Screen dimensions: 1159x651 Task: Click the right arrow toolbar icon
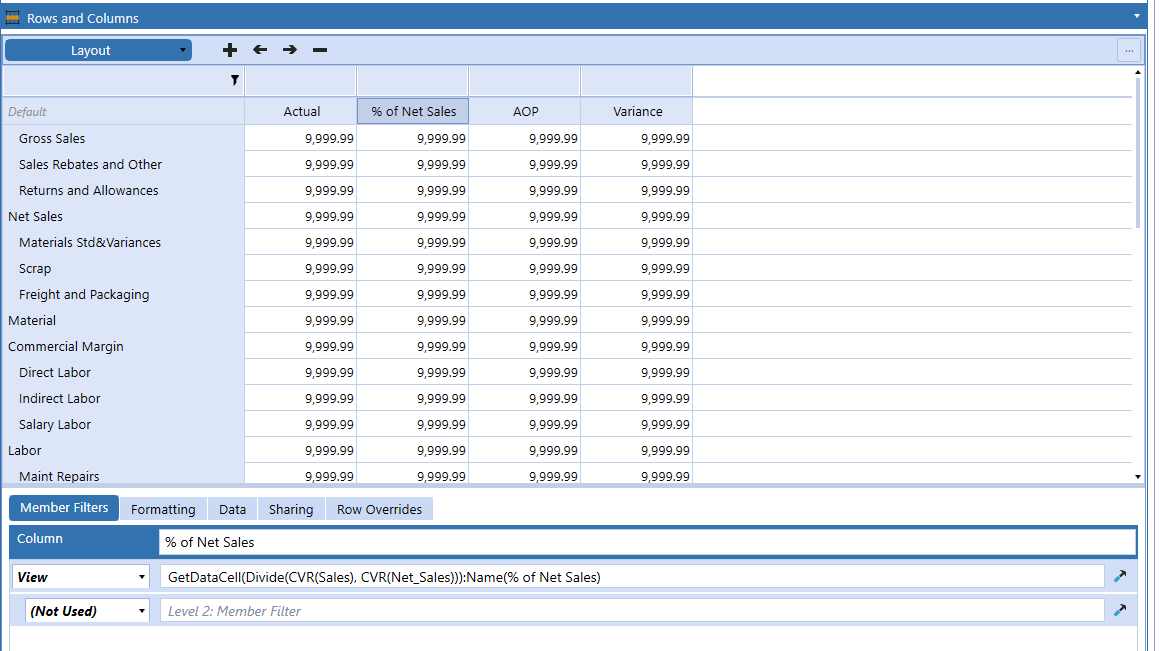pos(289,49)
